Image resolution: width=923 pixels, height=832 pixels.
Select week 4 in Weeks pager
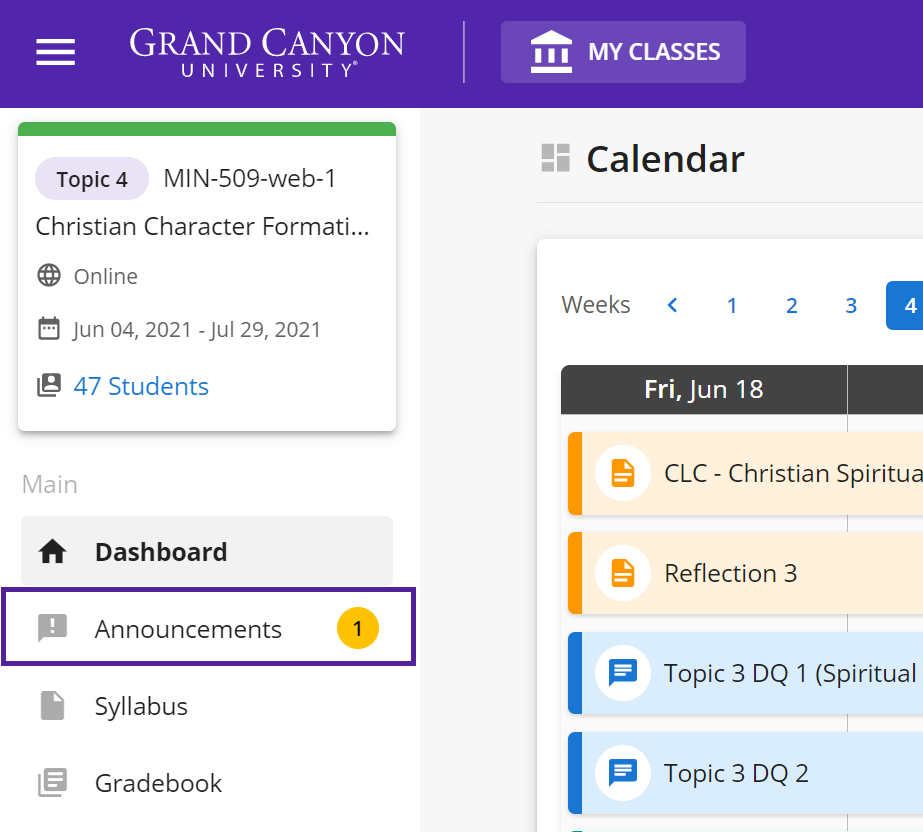905,306
